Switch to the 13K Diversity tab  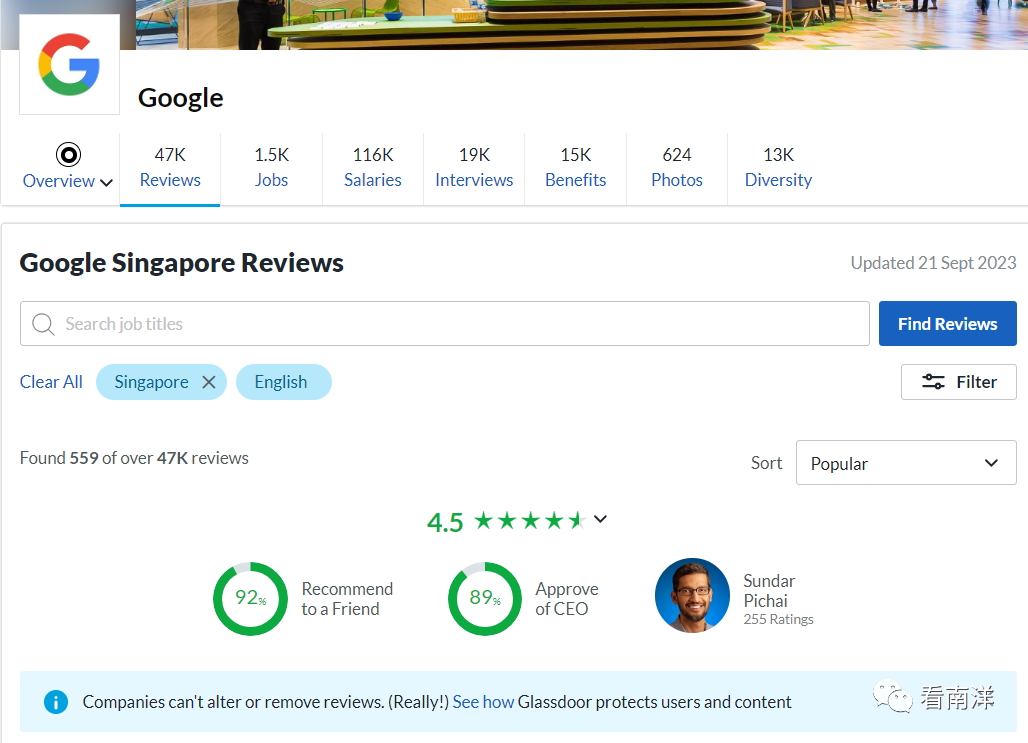tap(778, 167)
